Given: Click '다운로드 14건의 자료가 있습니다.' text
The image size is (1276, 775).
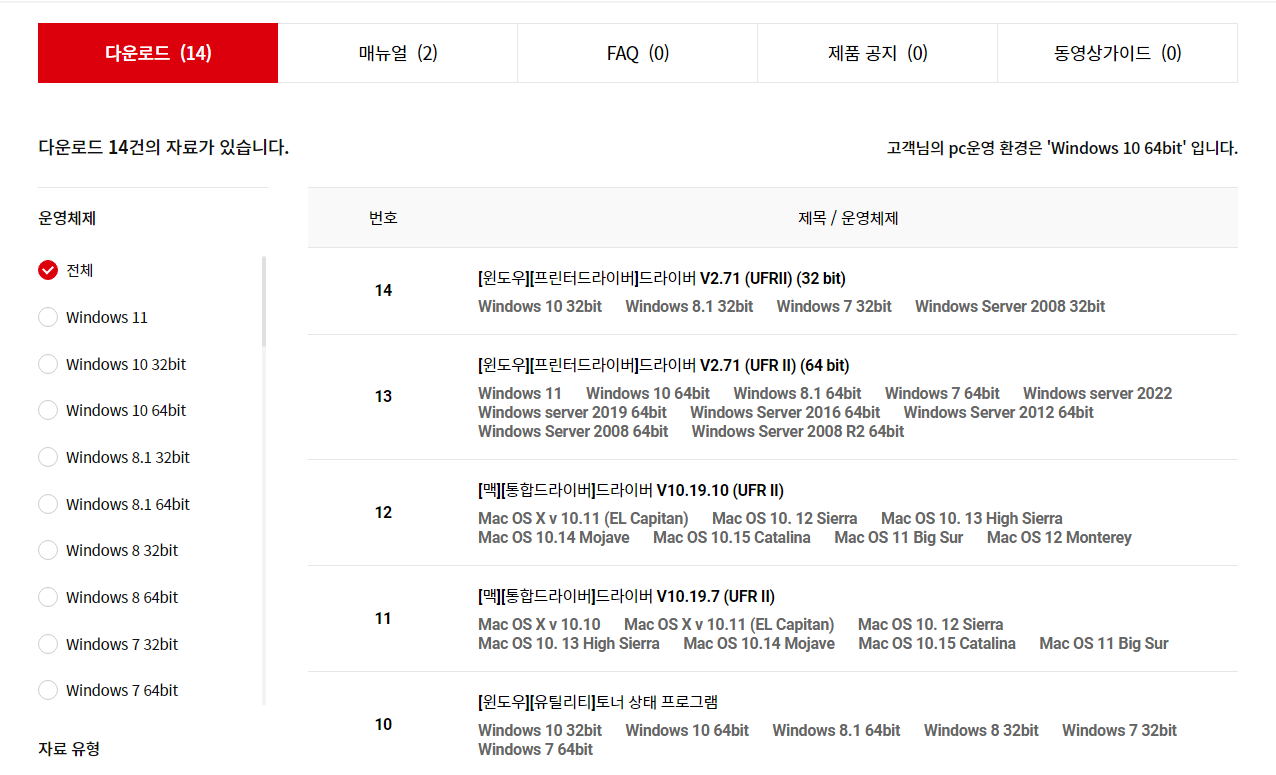Looking at the screenshot, I should (x=163, y=148).
